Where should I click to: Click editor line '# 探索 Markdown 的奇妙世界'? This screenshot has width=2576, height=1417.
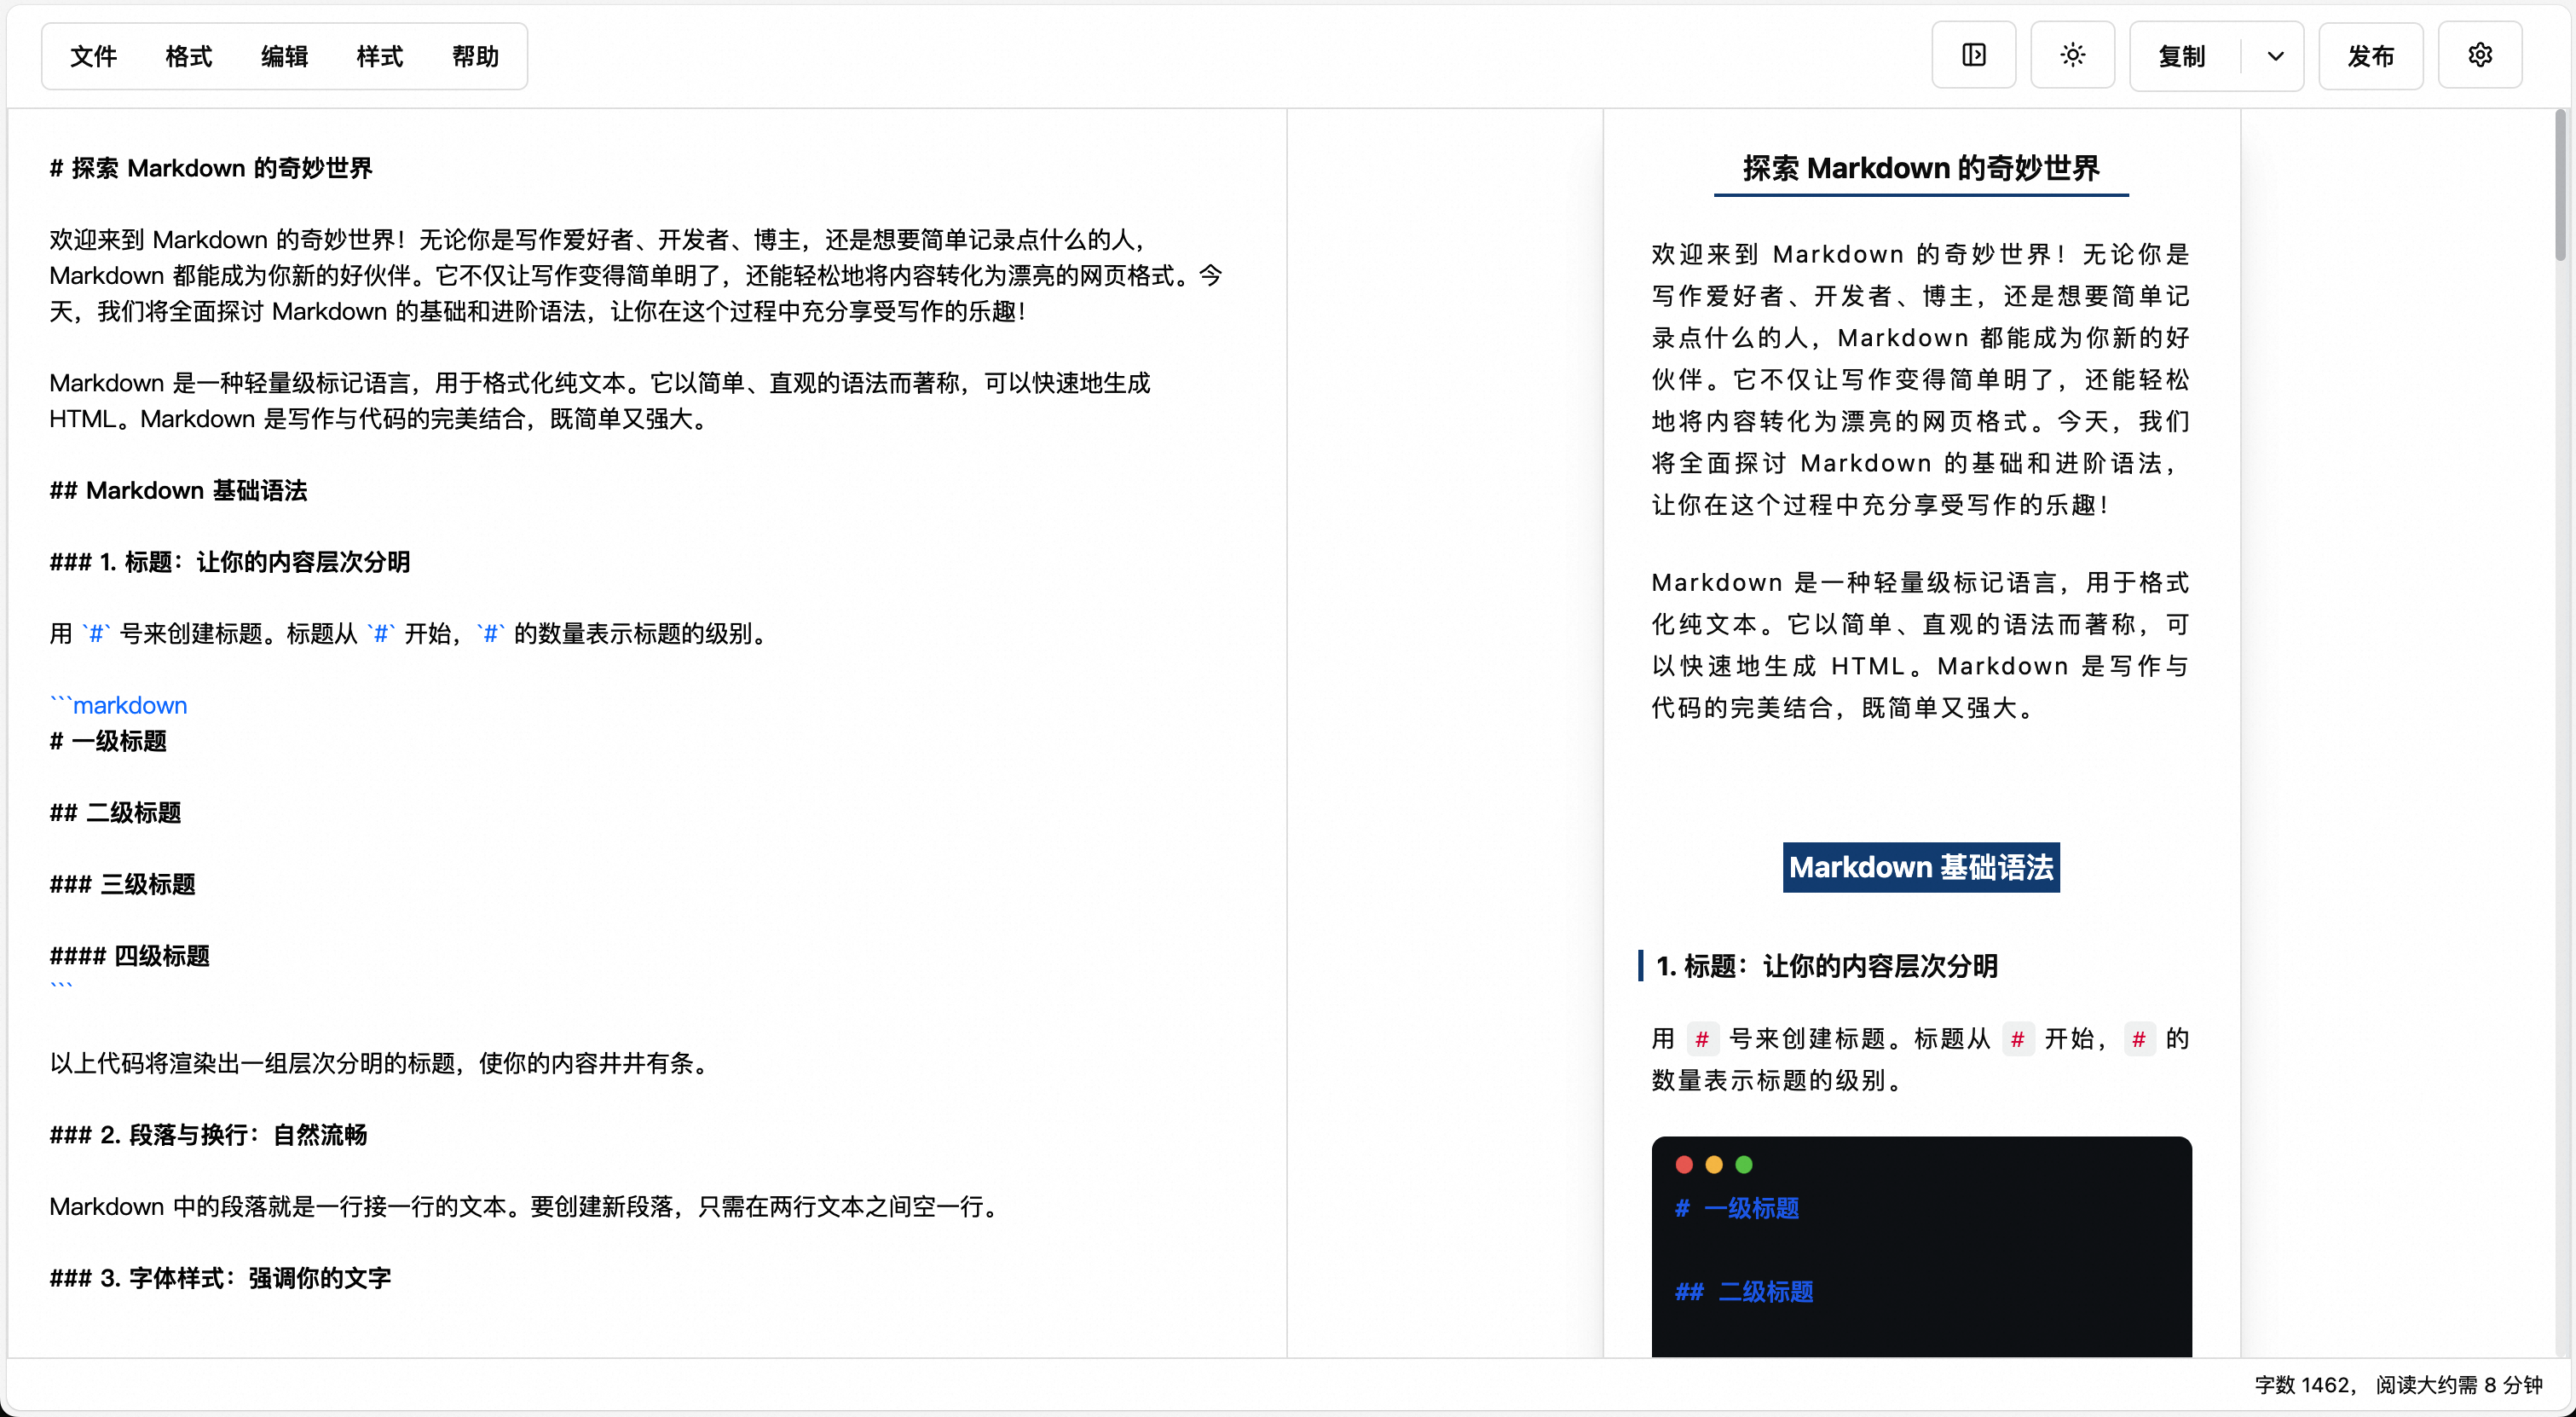point(211,168)
